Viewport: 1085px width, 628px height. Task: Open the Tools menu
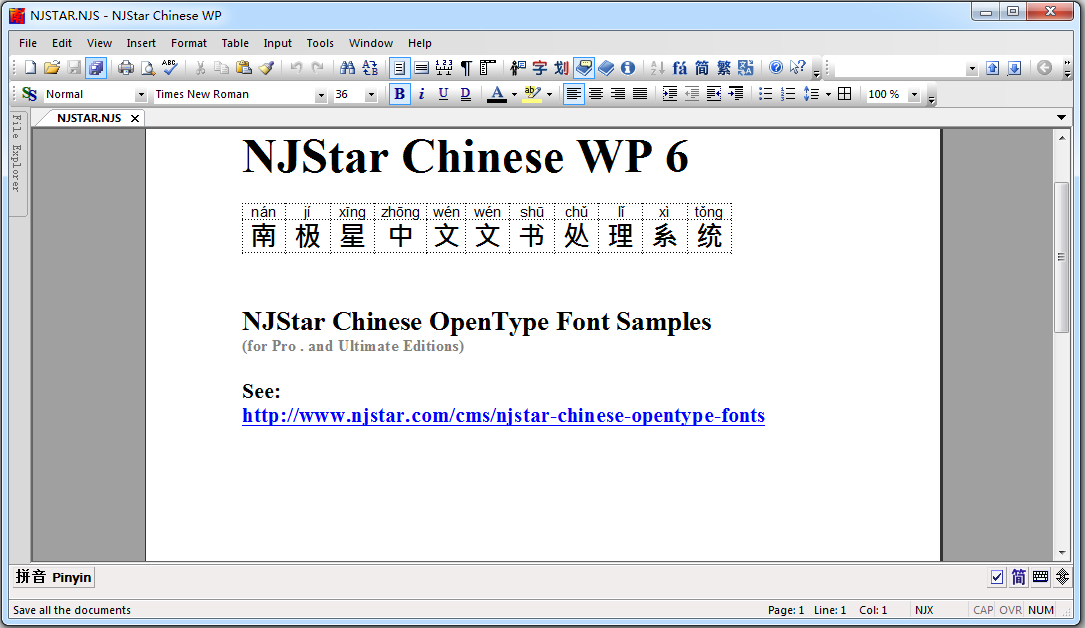click(x=320, y=43)
